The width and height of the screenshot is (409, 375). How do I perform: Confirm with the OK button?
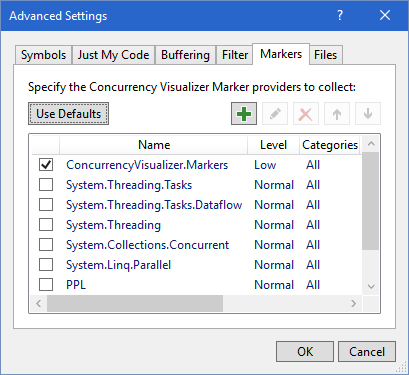[305, 351]
